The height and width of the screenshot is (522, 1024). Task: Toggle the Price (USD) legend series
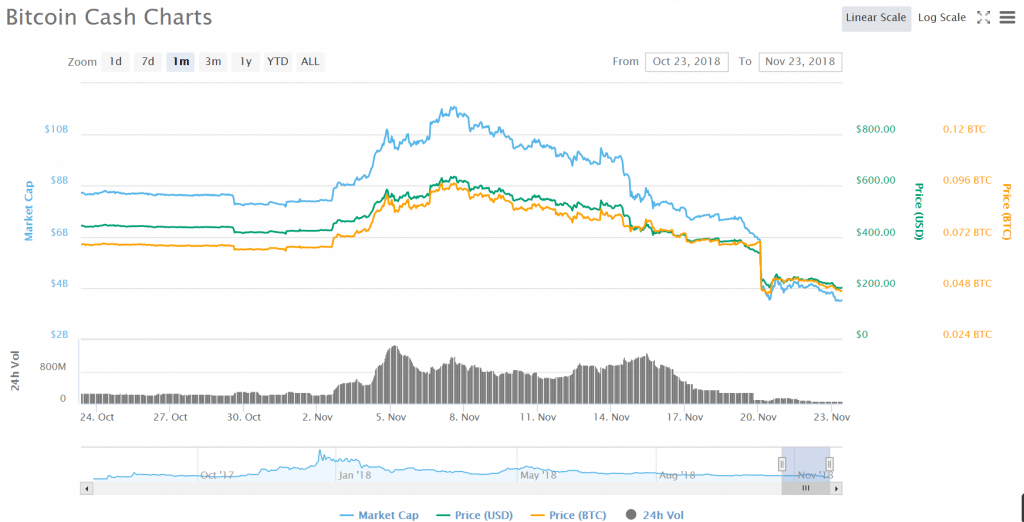[476, 515]
